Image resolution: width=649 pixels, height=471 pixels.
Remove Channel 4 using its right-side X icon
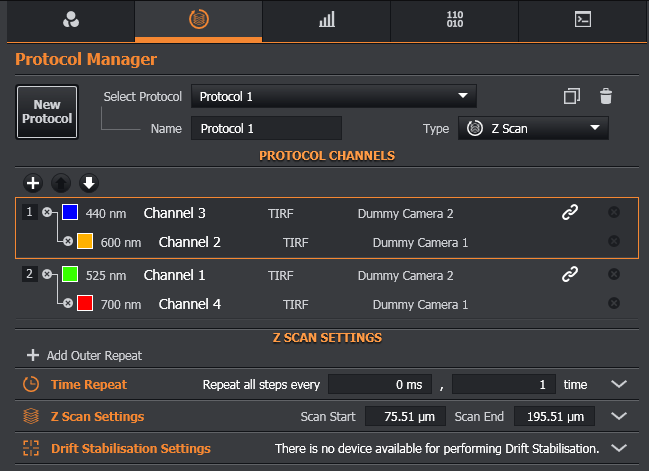pyautogui.click(x=614, y=303)
